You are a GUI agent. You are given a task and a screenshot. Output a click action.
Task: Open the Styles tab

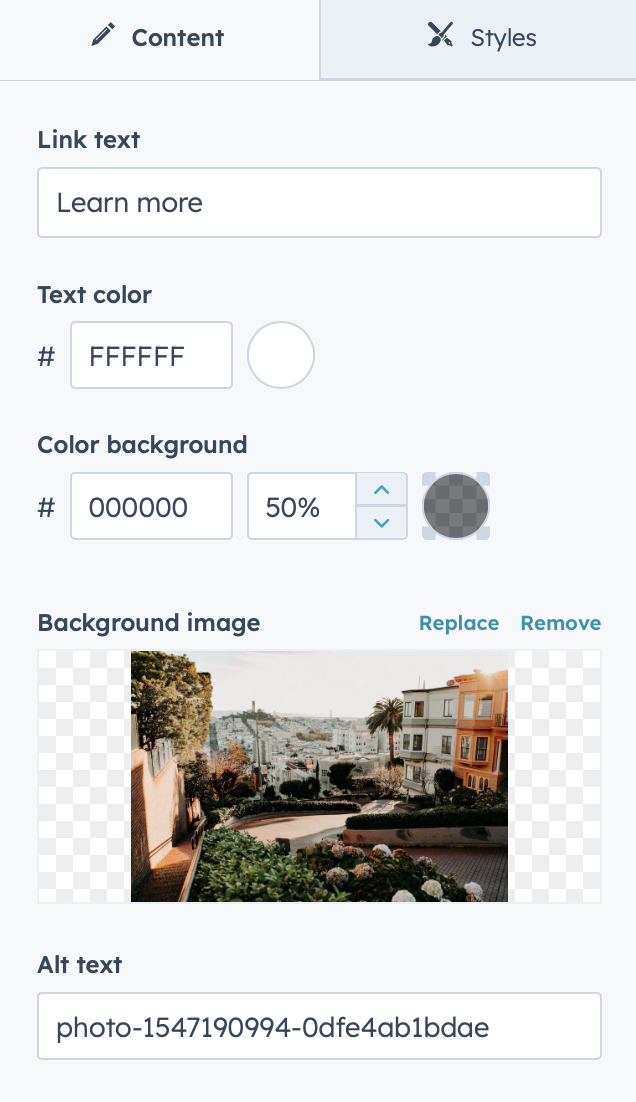tap(479, 39)
